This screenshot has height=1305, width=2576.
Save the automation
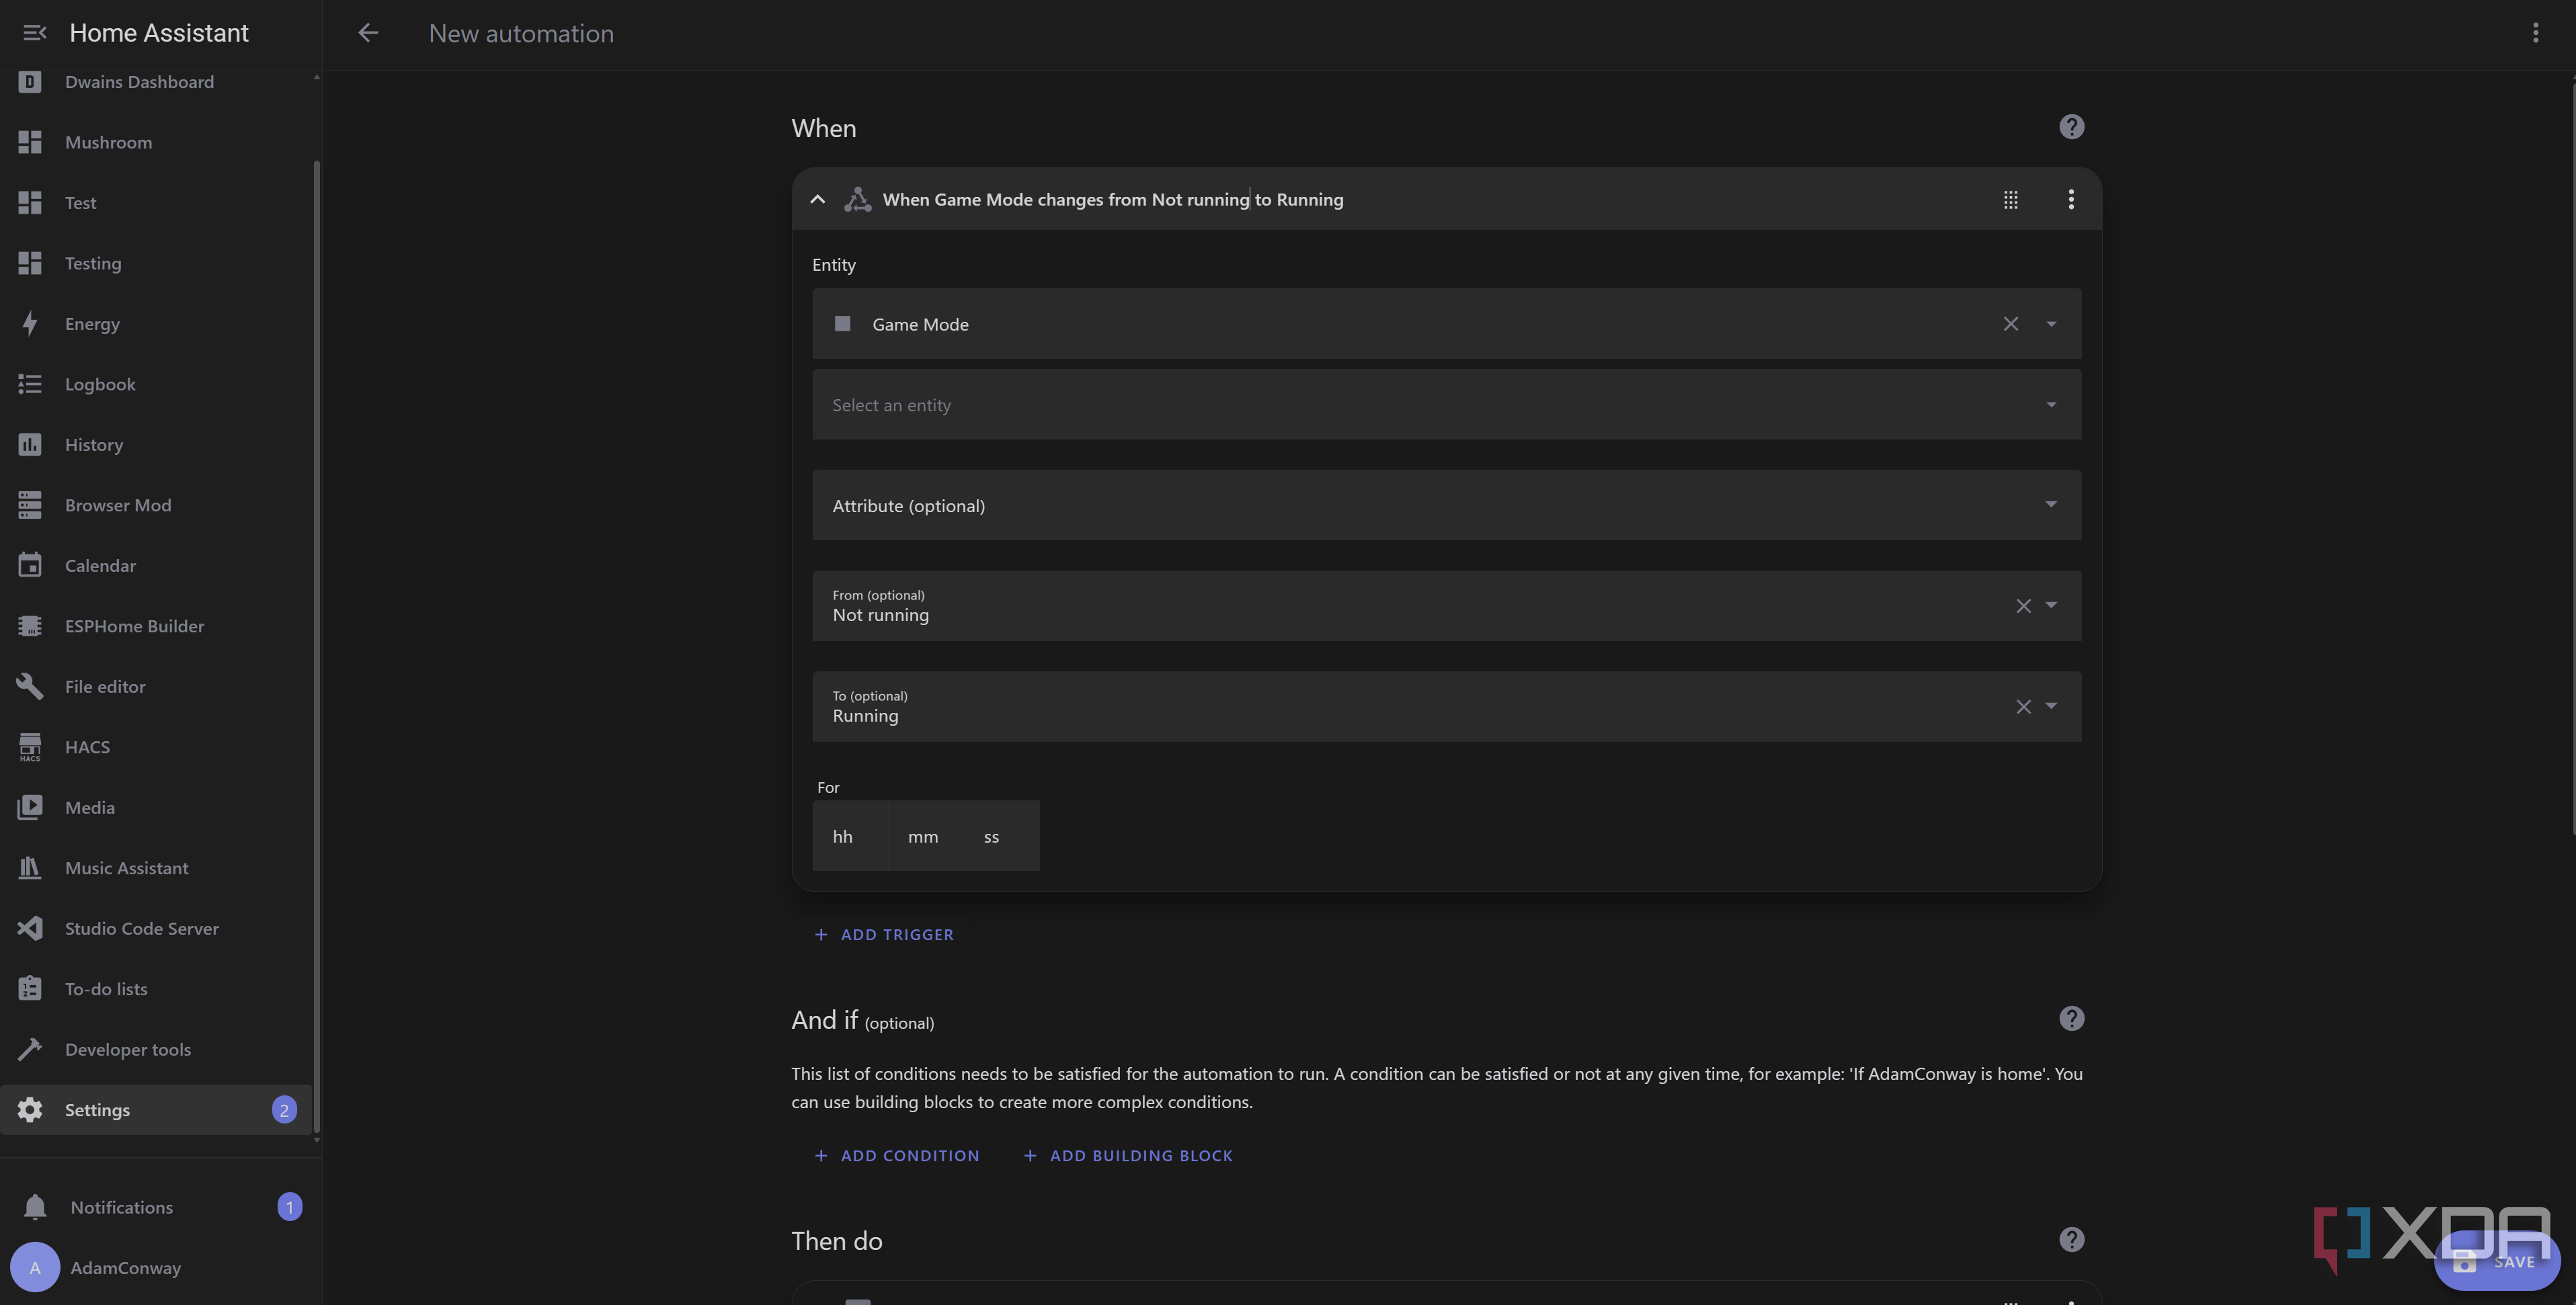point(2497,1261)
